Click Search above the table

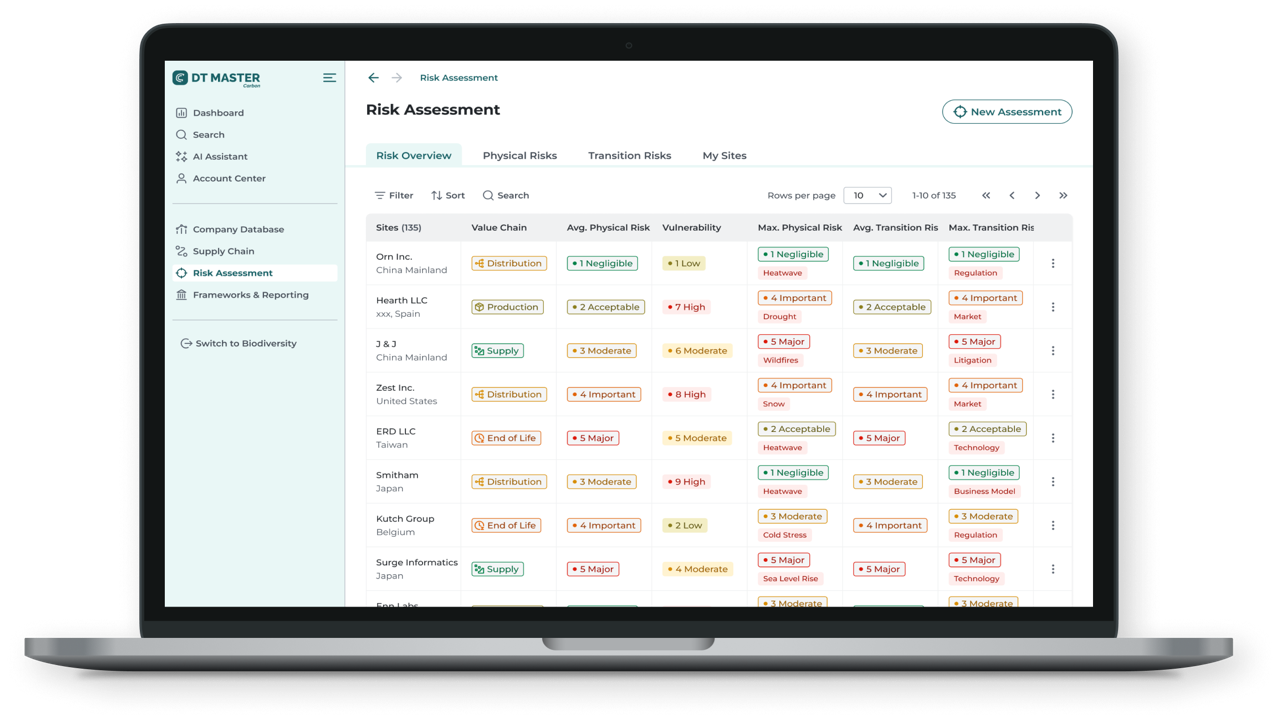click(x=506, y=196)
